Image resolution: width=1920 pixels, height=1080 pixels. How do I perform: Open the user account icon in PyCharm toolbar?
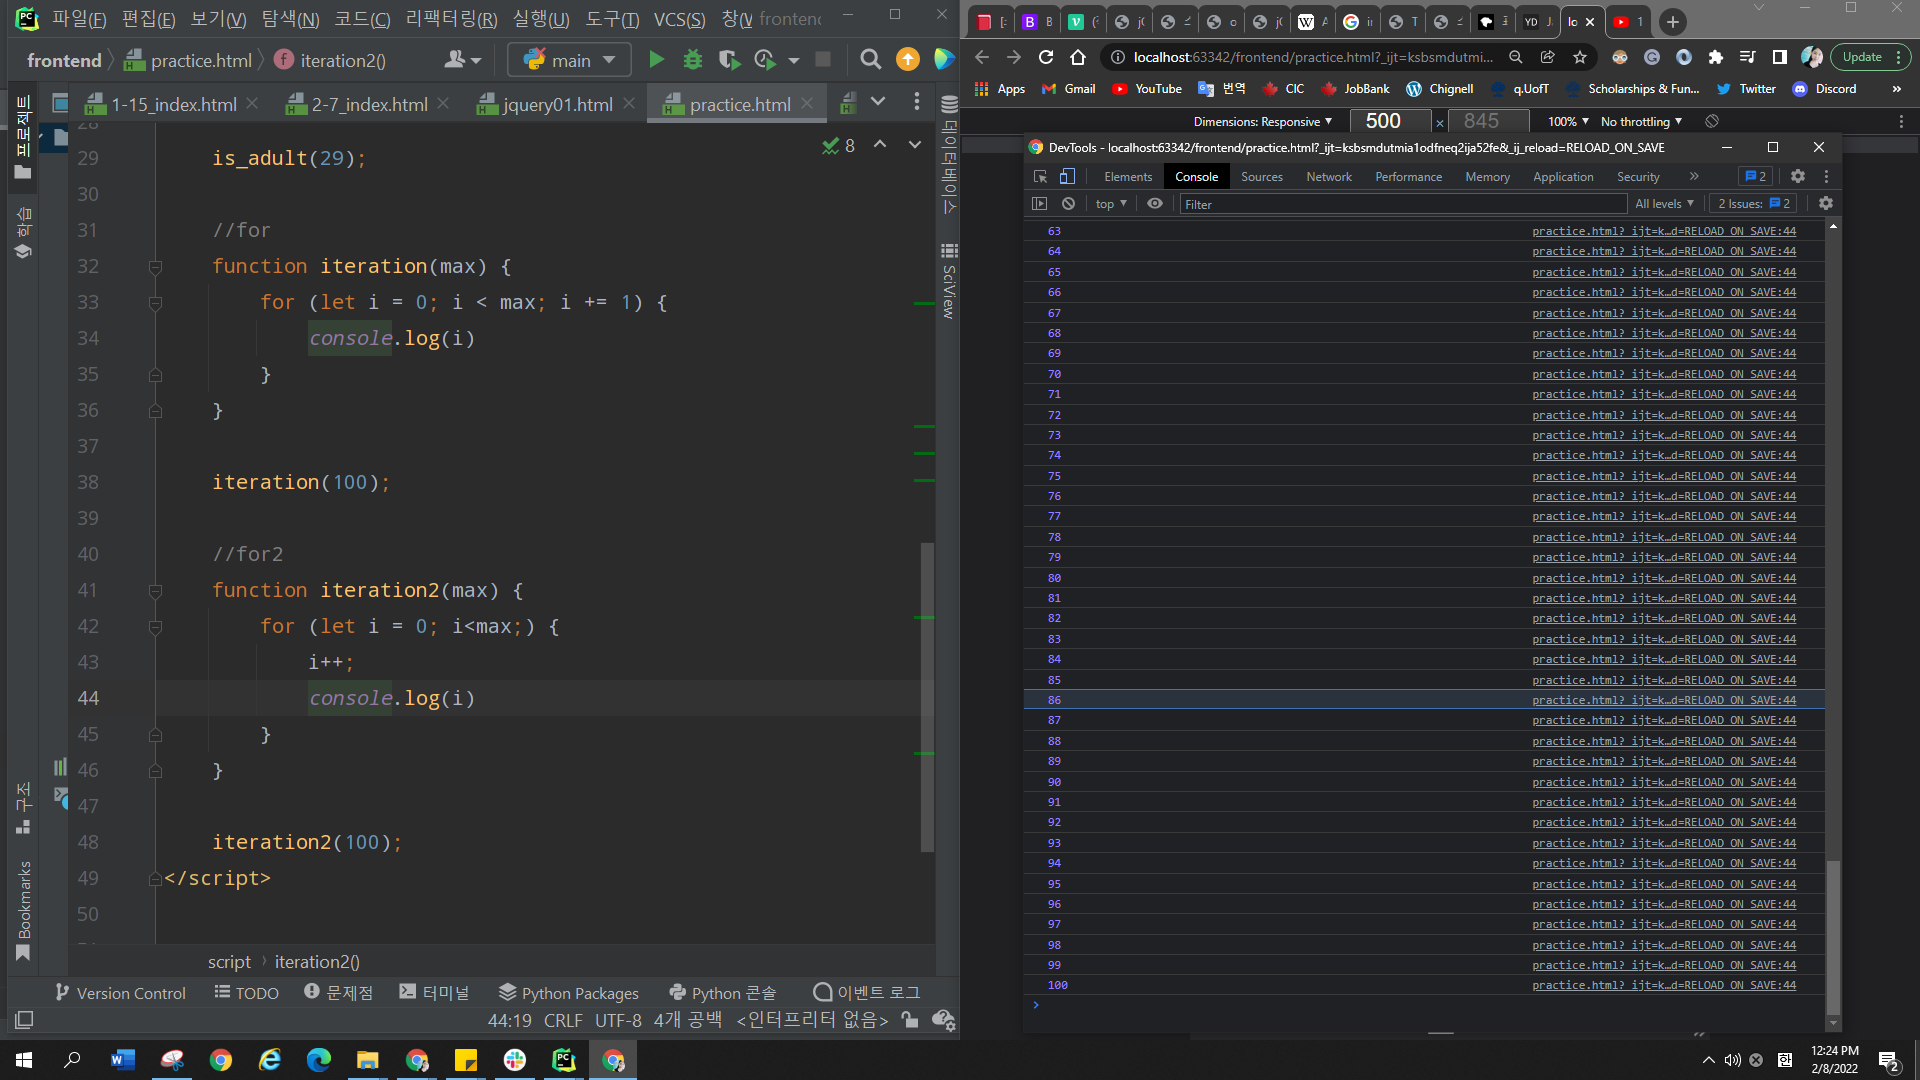coord(462,60)
